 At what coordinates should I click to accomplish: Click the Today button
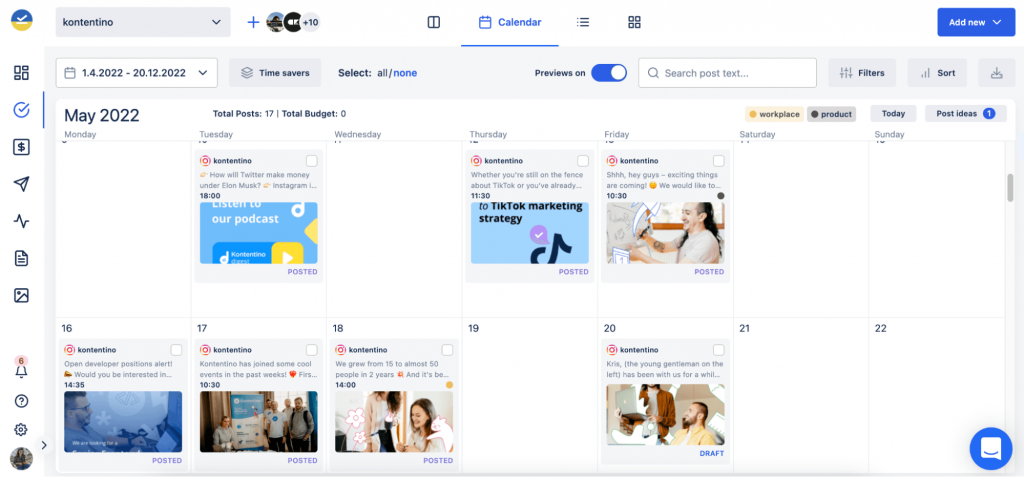coord(893,114)
